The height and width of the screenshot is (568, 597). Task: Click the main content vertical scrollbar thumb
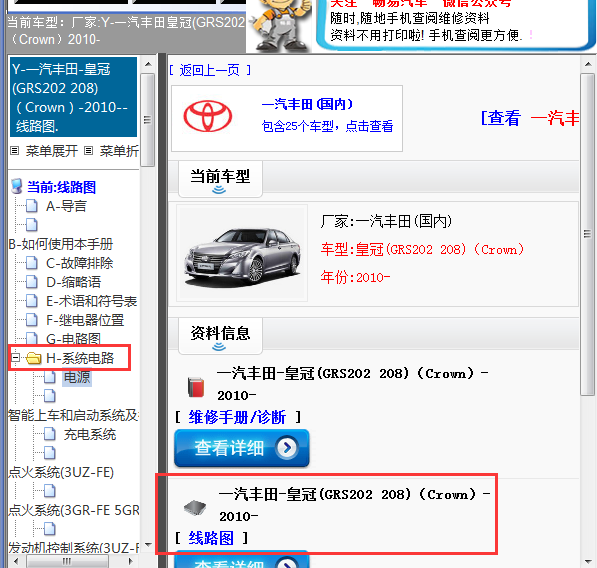coord(587,234)
